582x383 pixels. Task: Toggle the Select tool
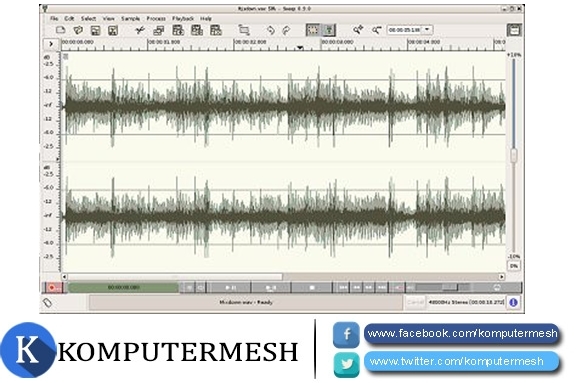[x=313, y=30]
